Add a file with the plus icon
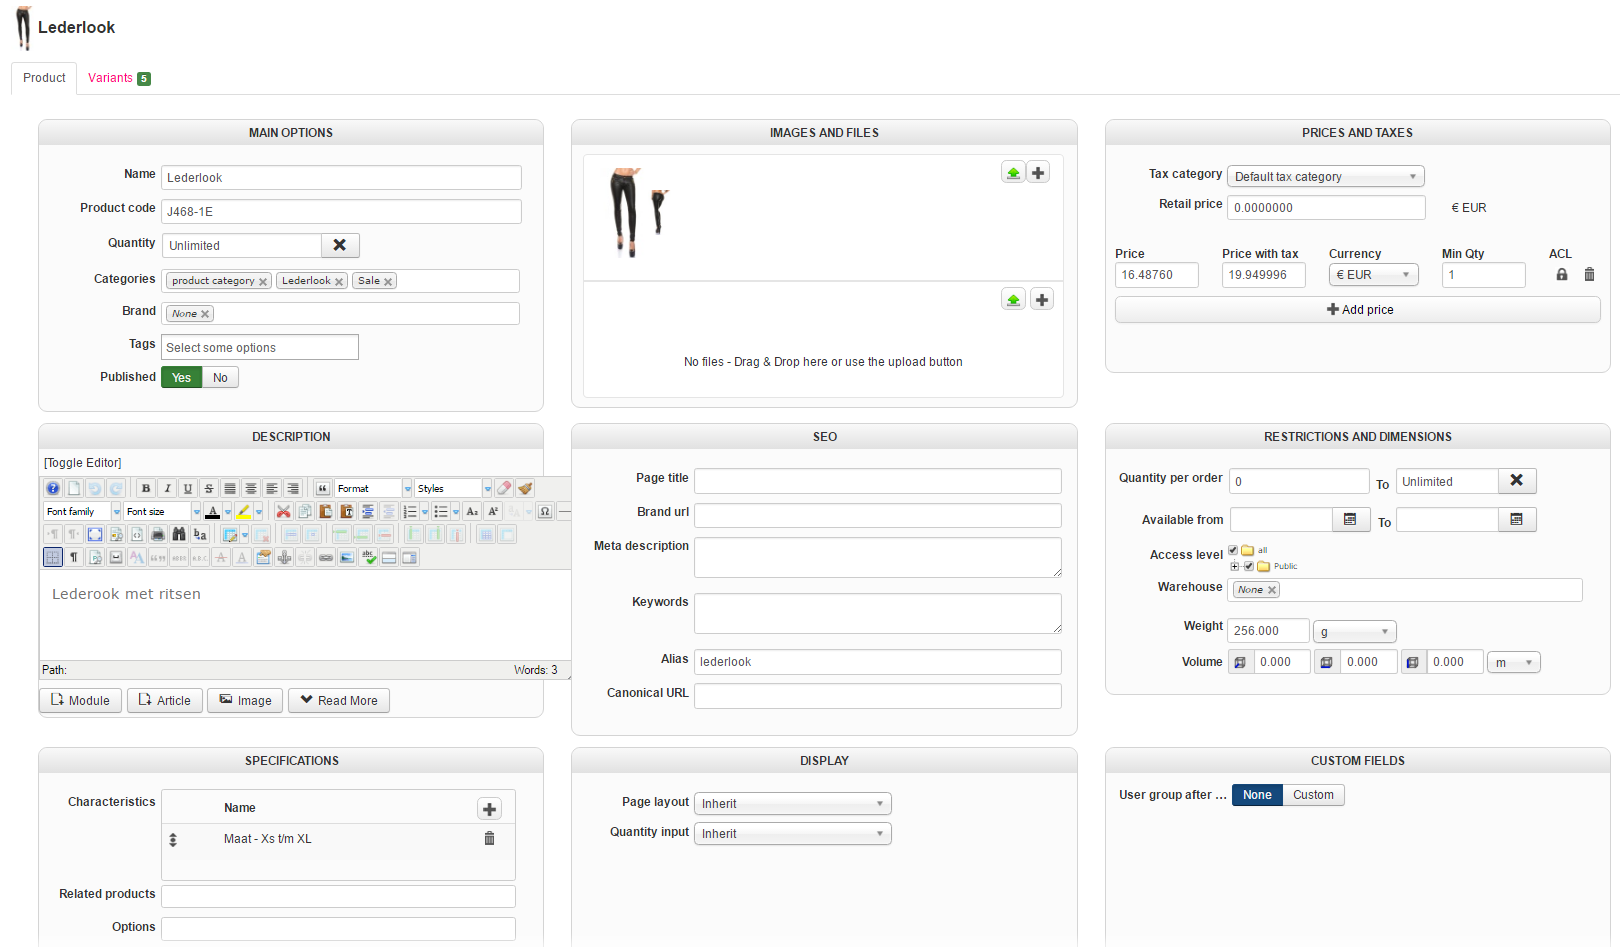Screen dimensions: 1620x947 click(x=1042, y=299)
